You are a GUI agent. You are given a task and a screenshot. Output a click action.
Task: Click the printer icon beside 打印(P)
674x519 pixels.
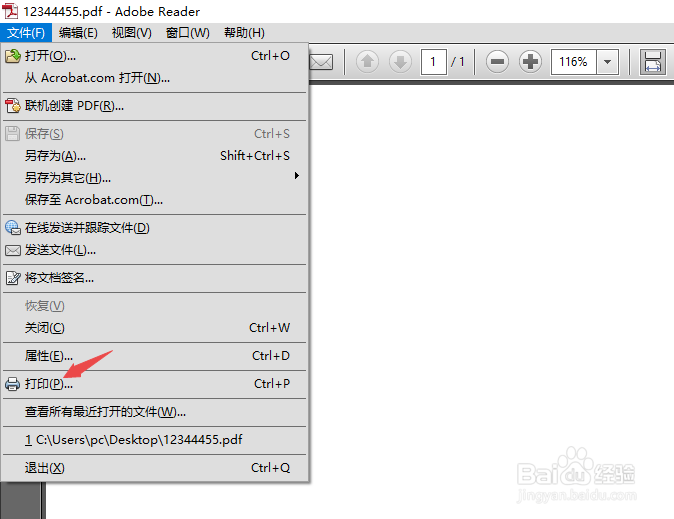click(x=12, y=384)
